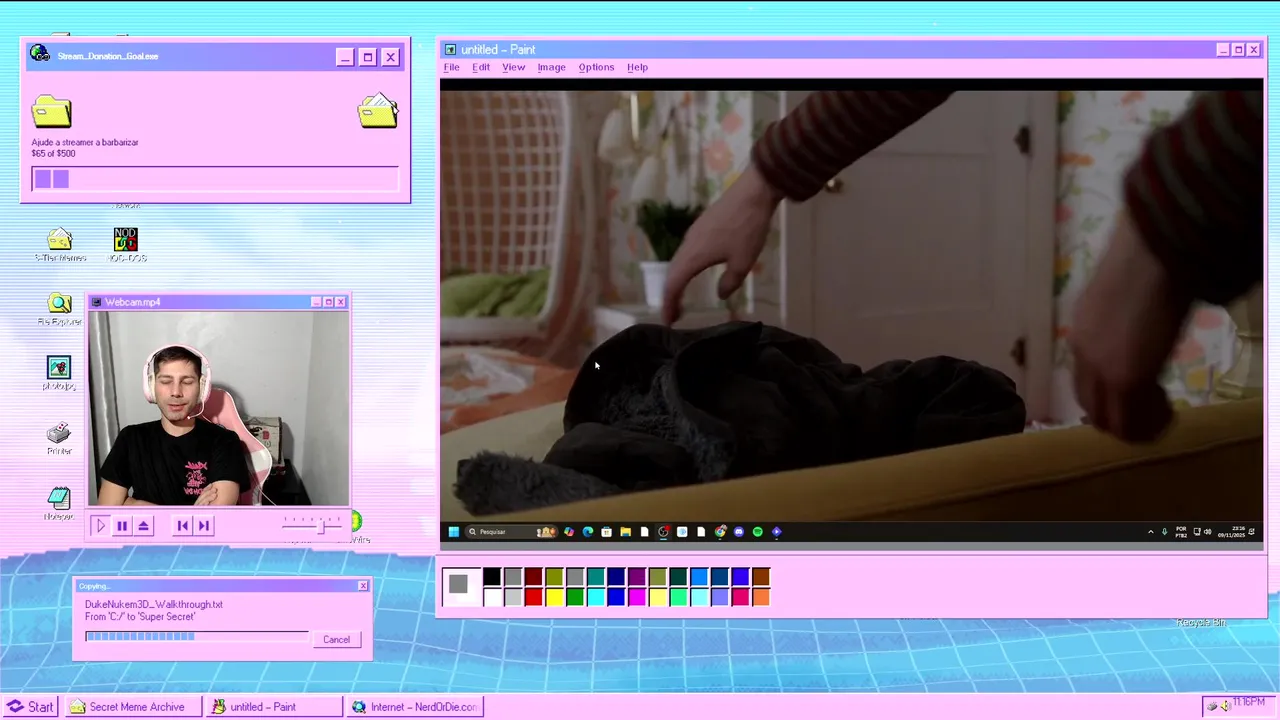Click the Recycle Bin desktop label

pyautogui.click(x=1200, y=623)
